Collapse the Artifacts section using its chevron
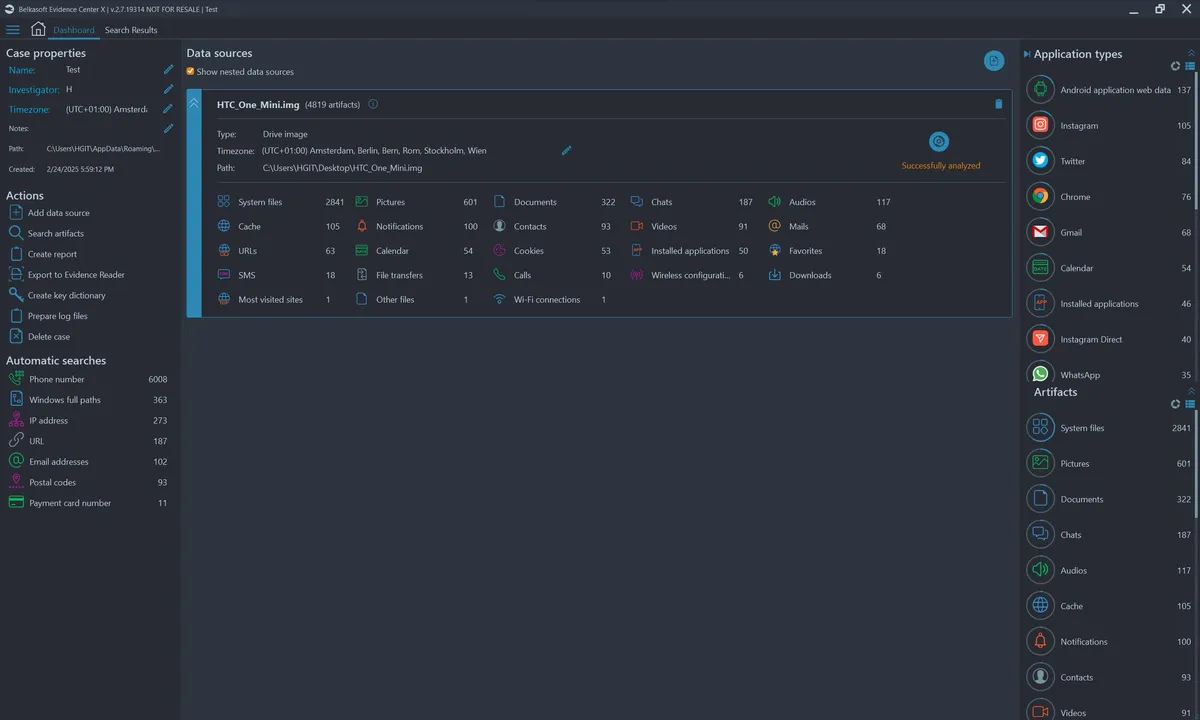Image resolution: width=1200 pixels, height=720 pixels. (x=1190, y=391)
